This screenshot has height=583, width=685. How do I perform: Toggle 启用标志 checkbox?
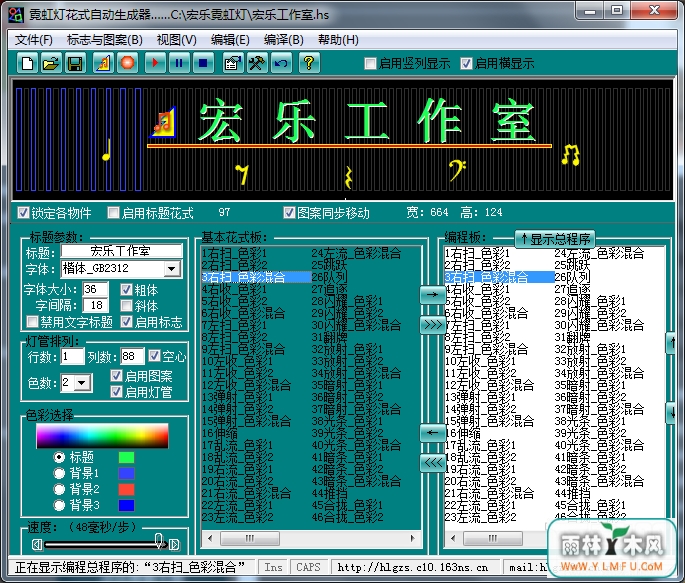(x=126, y=322)
